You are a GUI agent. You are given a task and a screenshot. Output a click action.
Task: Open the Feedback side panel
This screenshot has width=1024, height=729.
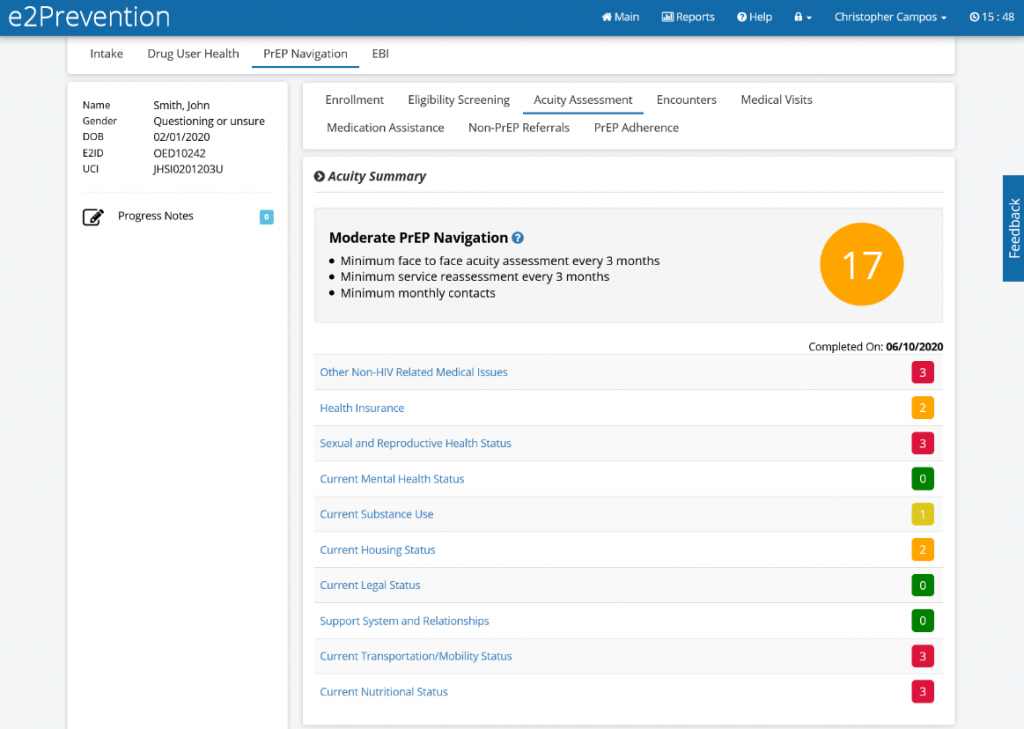1013,228
